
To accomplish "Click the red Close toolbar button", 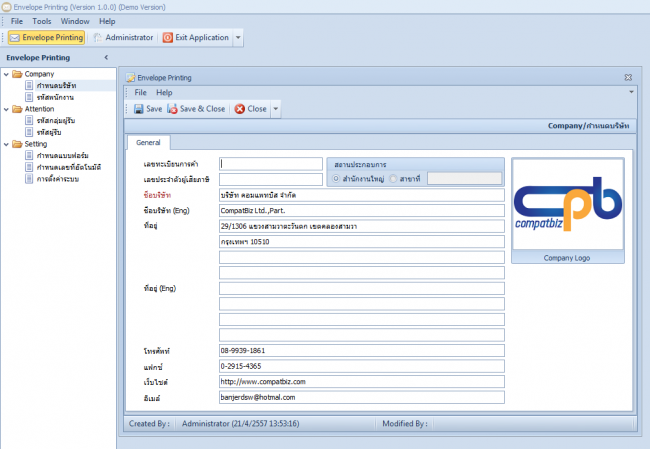I will (250, 109).
